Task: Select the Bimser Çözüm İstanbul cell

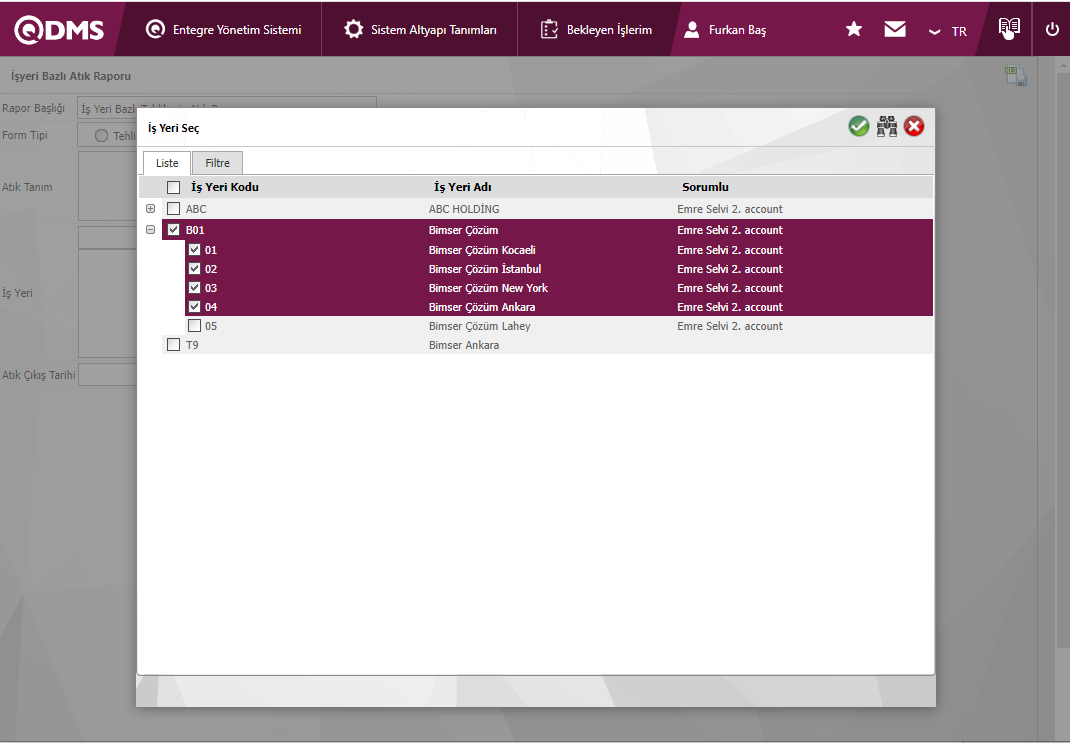Action: [x=485, y=269]
